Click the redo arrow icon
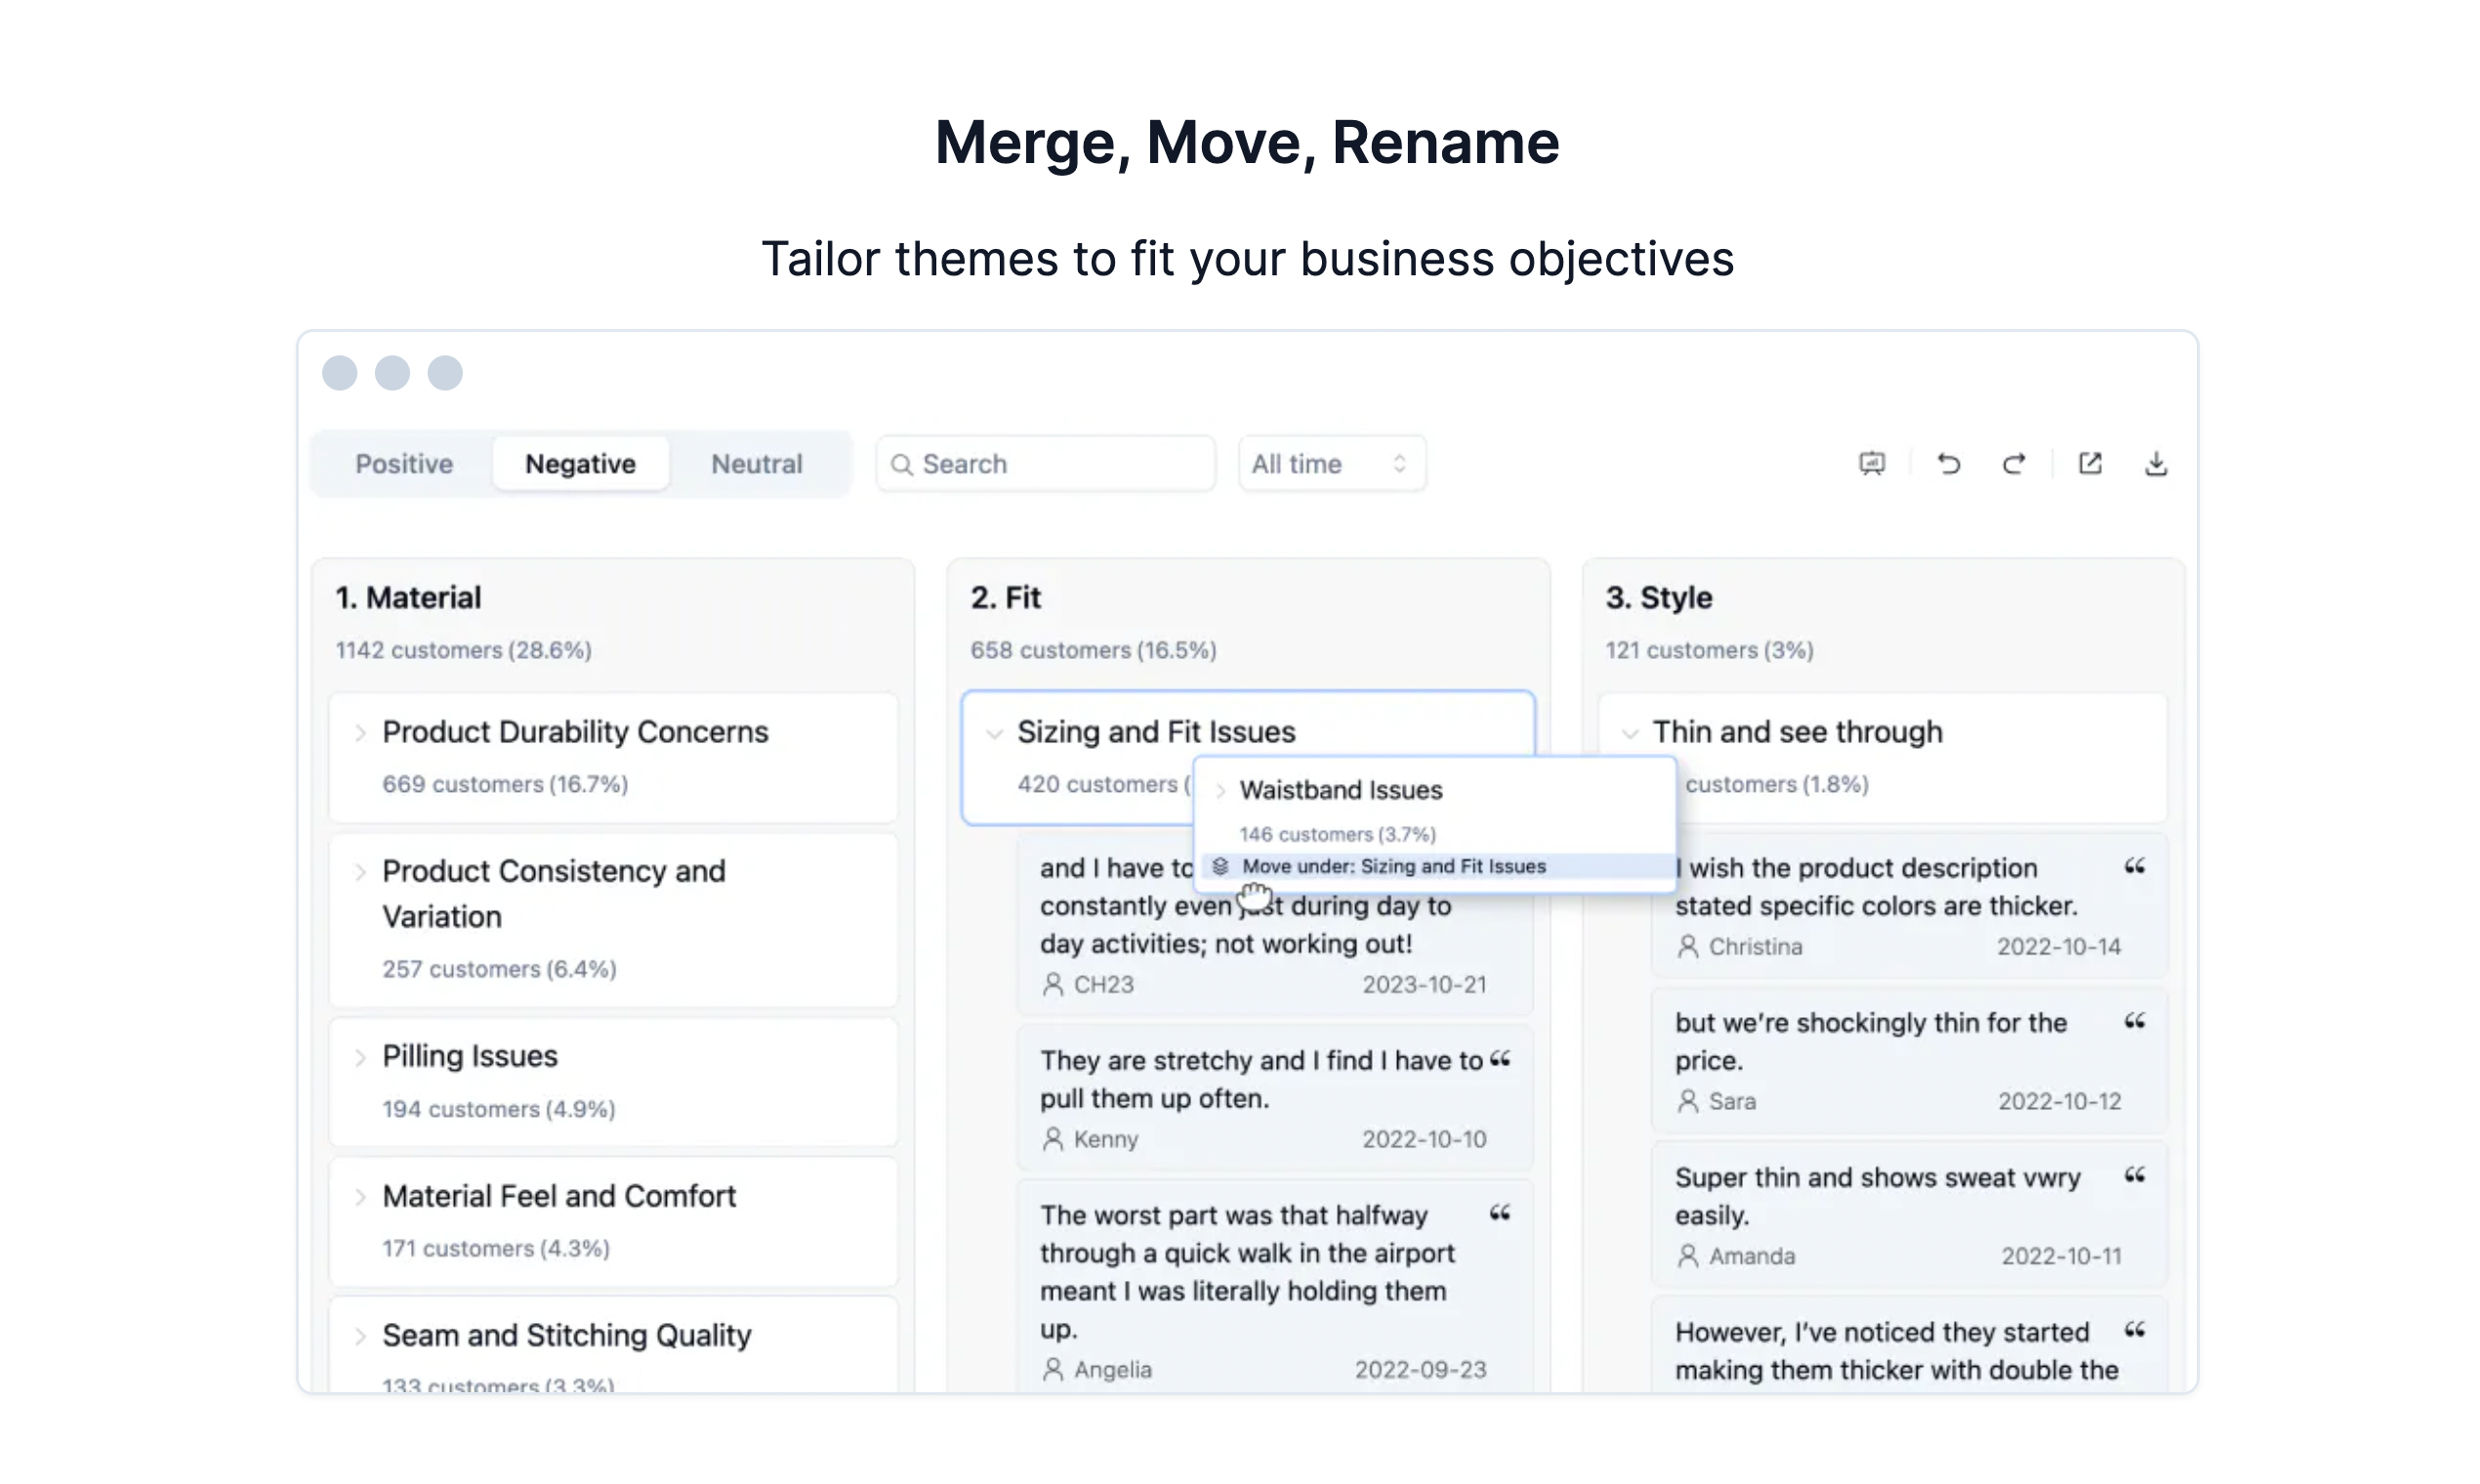Viewport: 2480px width, 1484px height. [x=2013, y=463]
